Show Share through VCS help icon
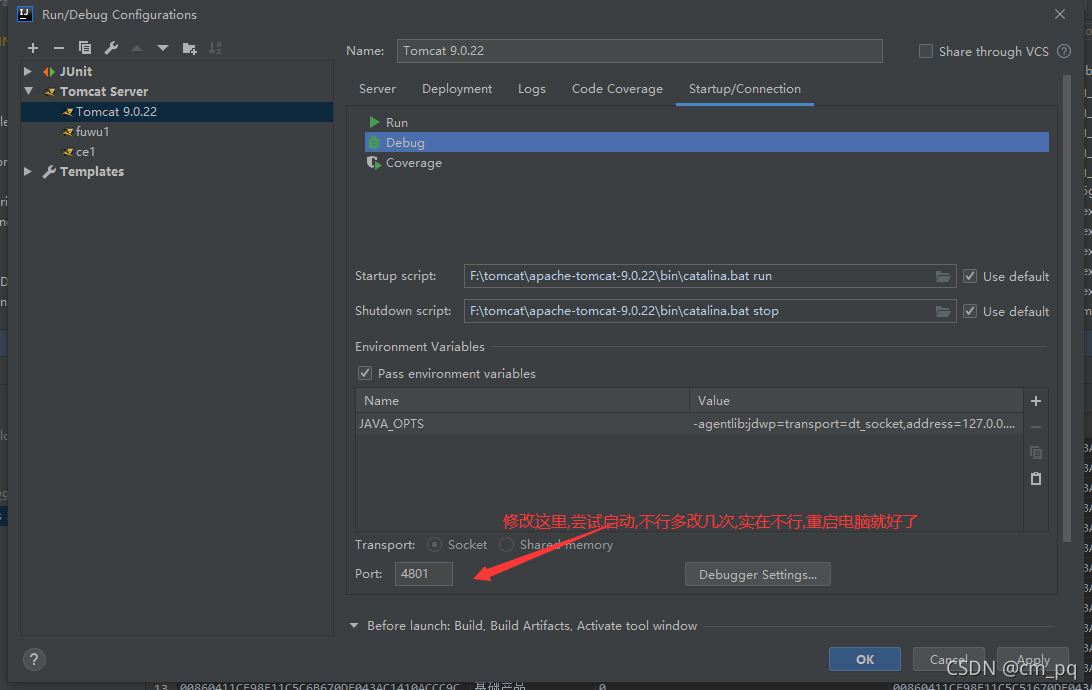This screenshot has height=690, width=1092. pos(1063,51)
